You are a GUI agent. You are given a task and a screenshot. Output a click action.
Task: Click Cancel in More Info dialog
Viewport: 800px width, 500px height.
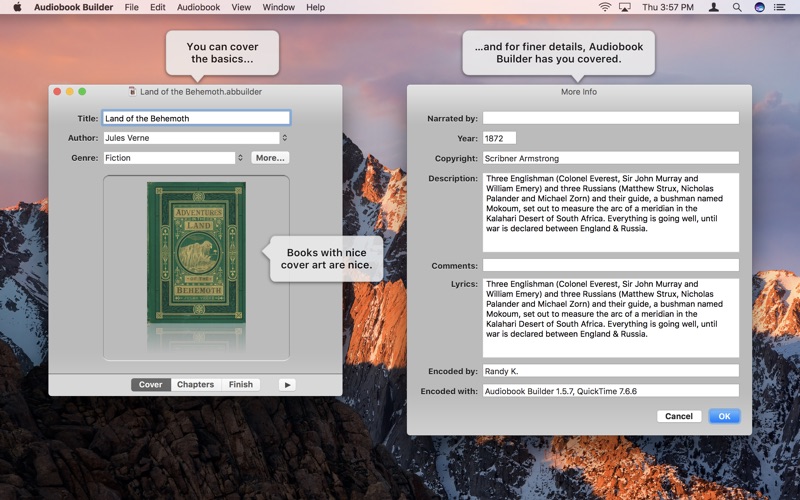tap(679, 416)
